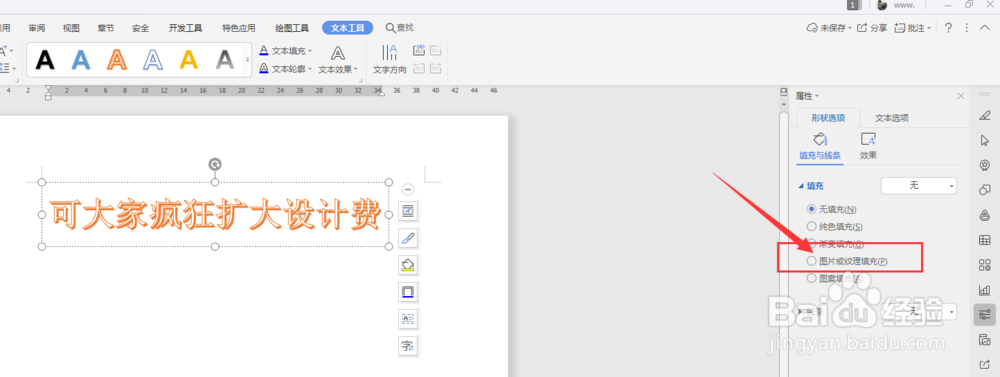
Task: Switch to the 绘图工具 tab
Action: pos(292,28)
